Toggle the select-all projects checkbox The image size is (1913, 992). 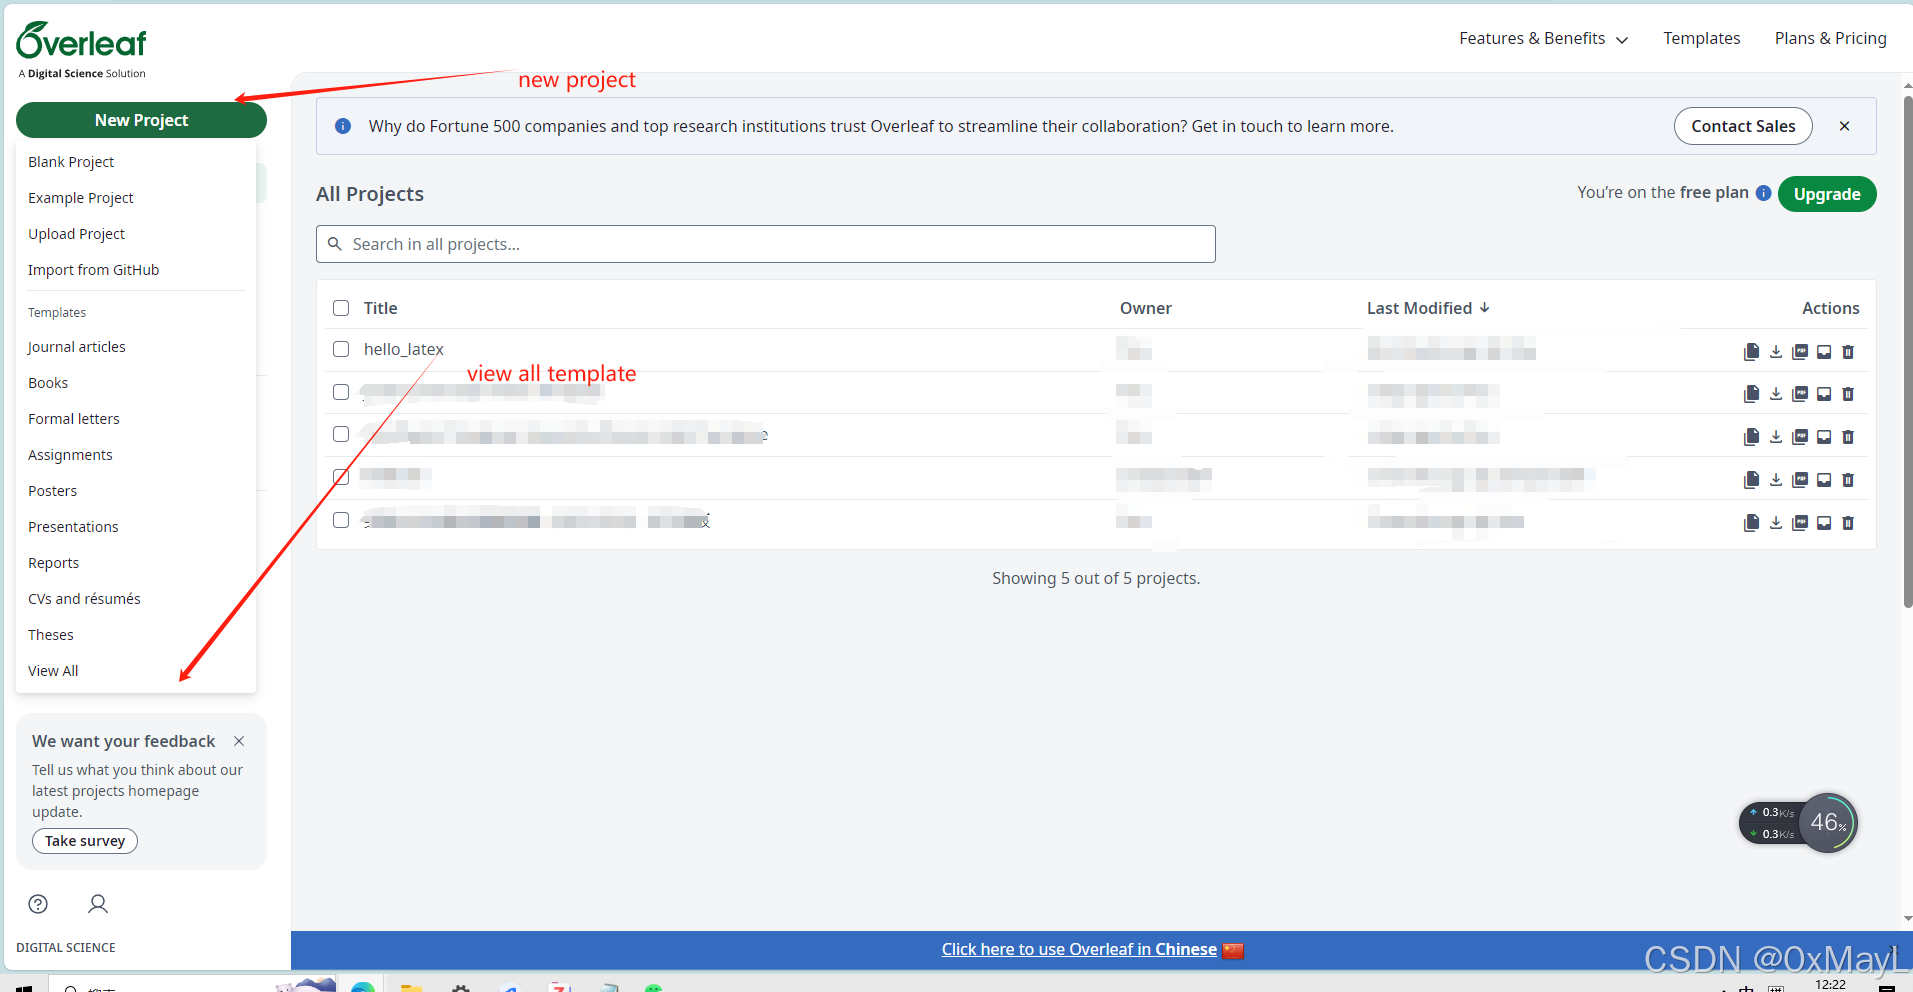point(341,308)
